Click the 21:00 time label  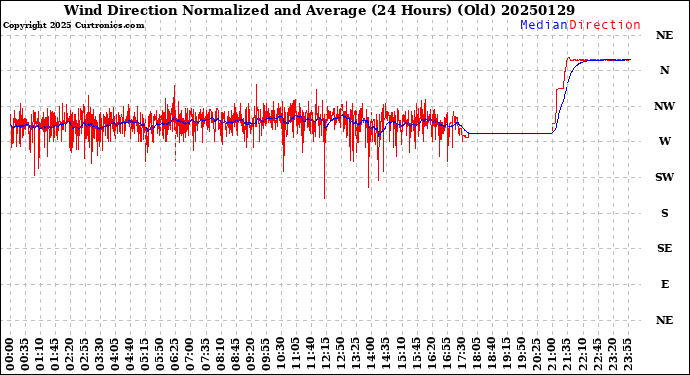coord(551,355)
